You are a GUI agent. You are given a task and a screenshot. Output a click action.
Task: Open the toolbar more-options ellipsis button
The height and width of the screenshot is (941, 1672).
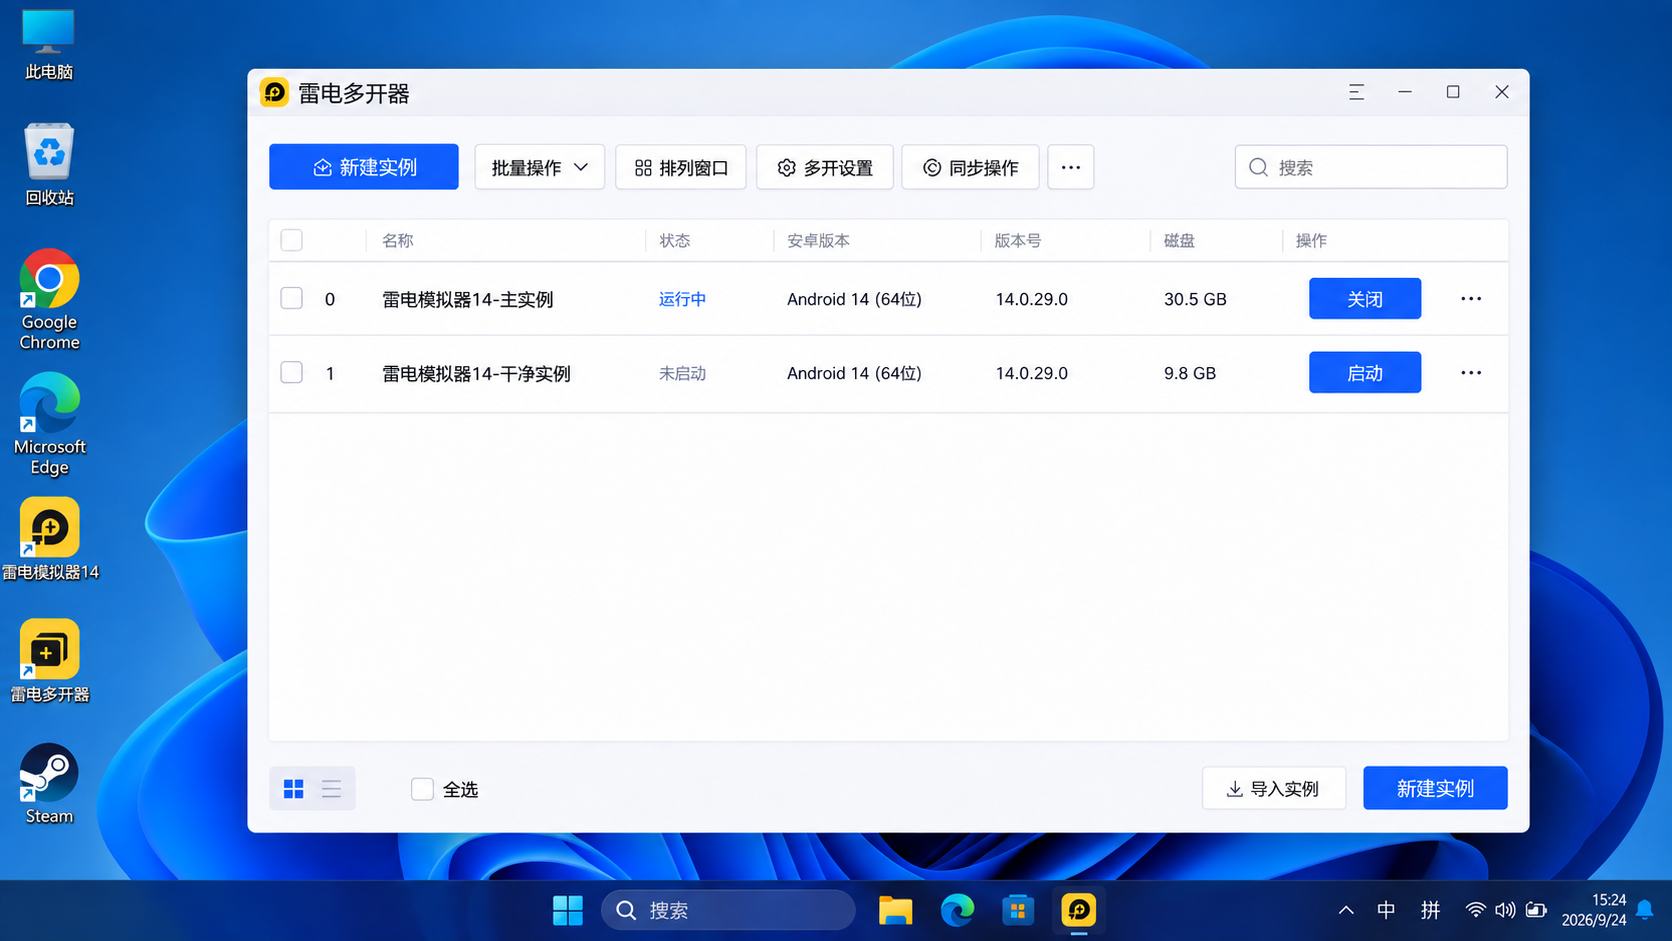click(x=1070, y=167)
